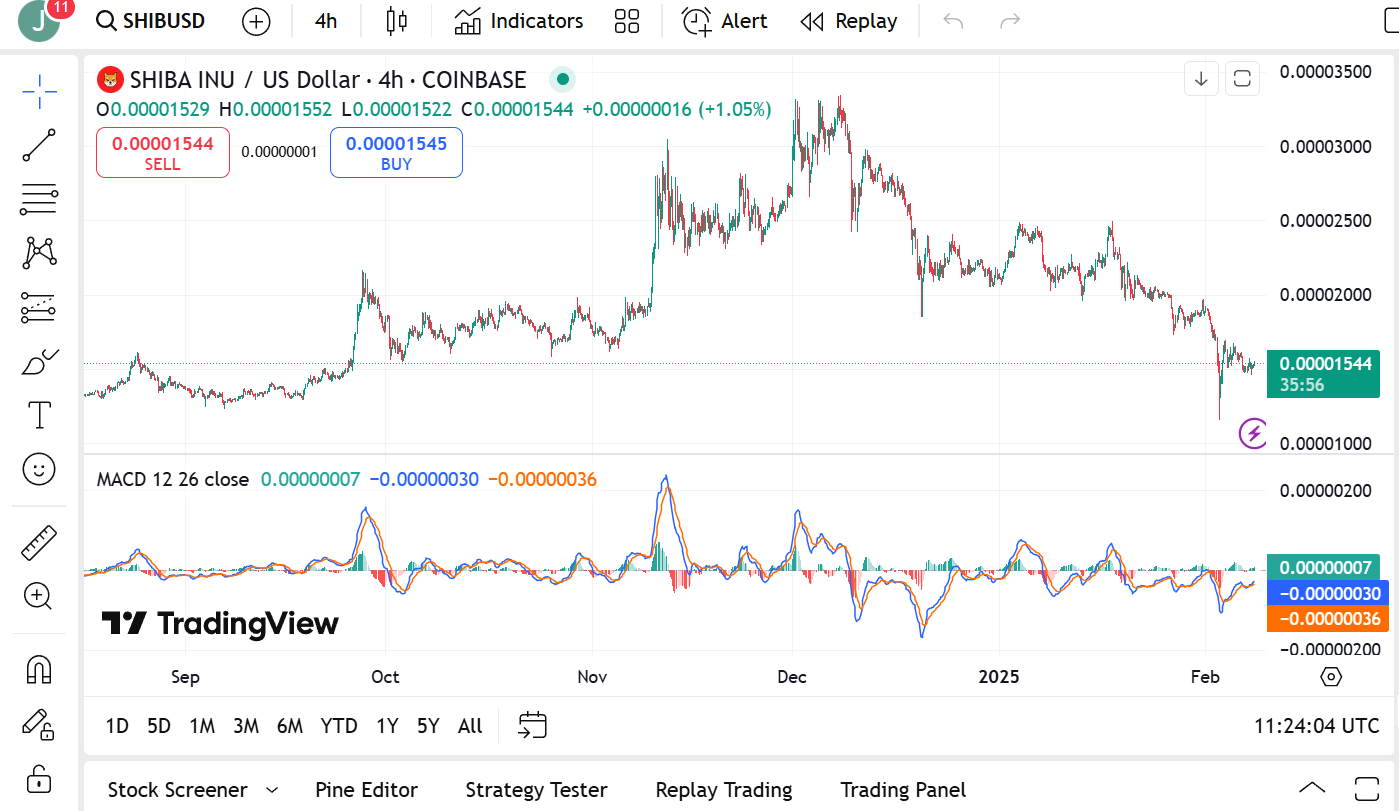Open the Pine Editor tab

coord(366,790)
